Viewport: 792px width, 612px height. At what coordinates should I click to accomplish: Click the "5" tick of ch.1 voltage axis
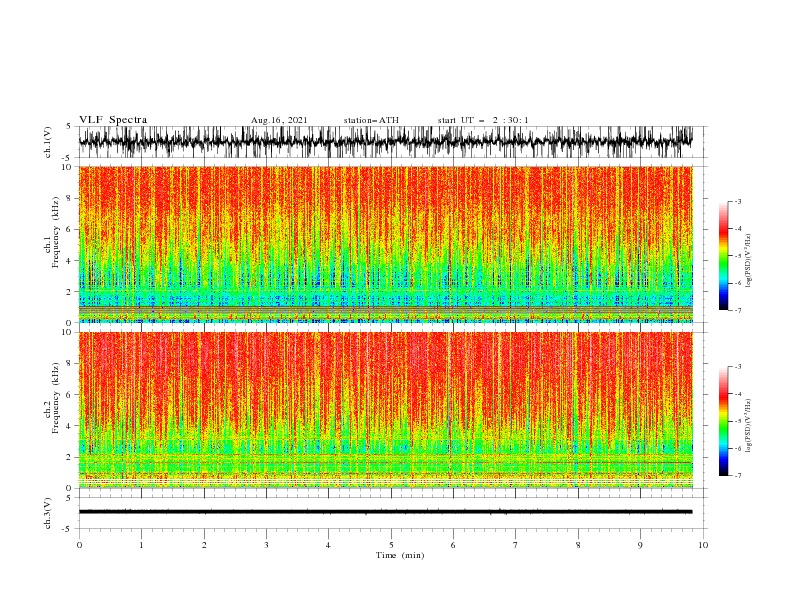click(70, 126)
